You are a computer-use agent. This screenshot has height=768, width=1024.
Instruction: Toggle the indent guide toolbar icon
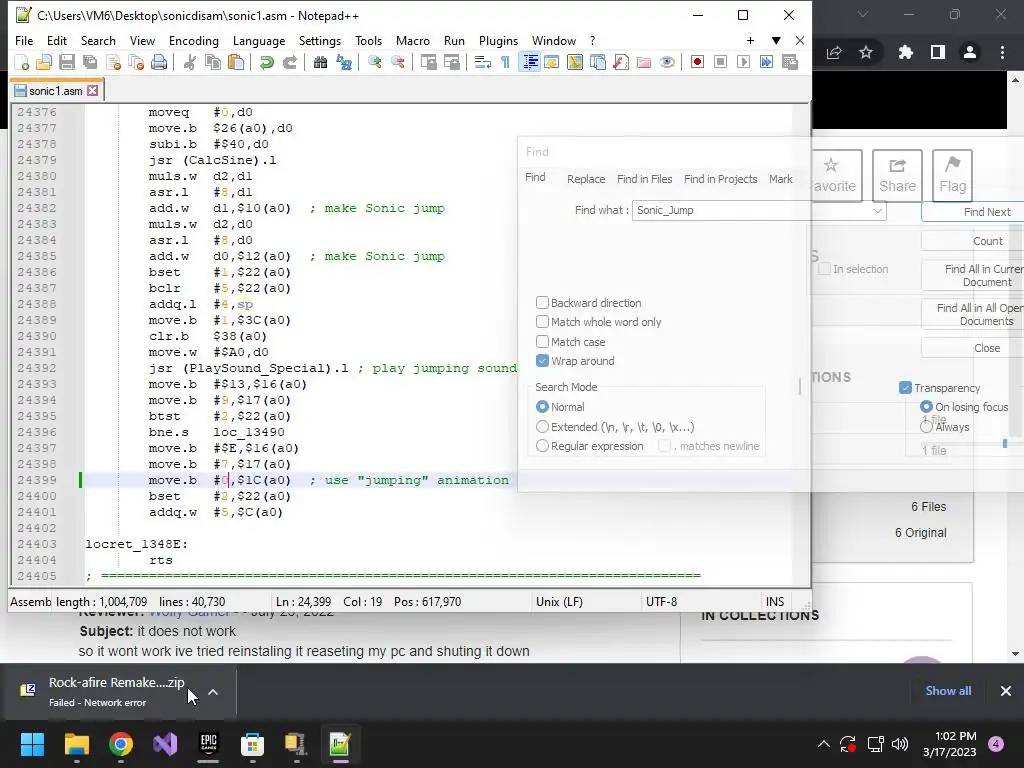[x=529, y=62]
